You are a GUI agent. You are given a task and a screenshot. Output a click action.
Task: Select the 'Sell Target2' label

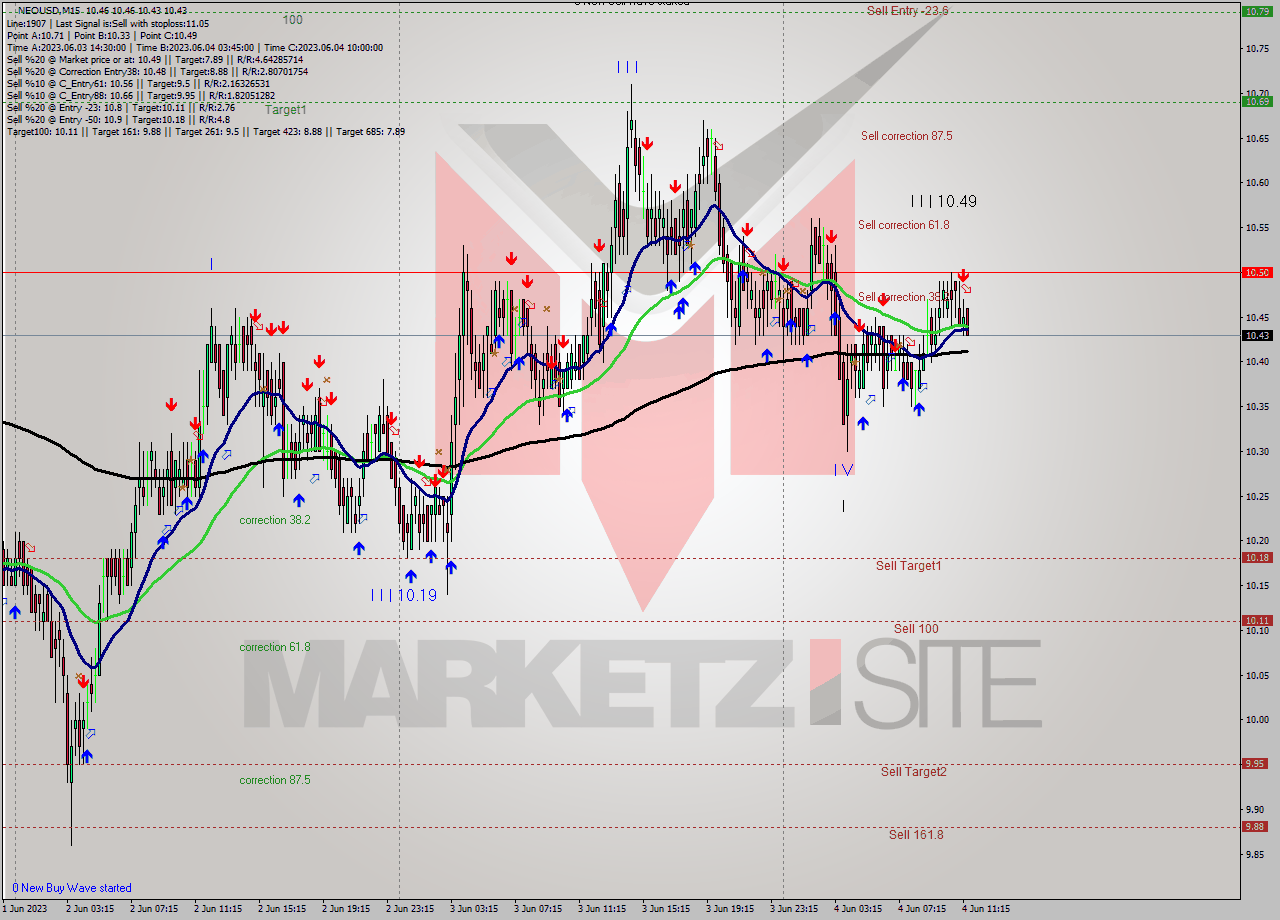[913, 772]
